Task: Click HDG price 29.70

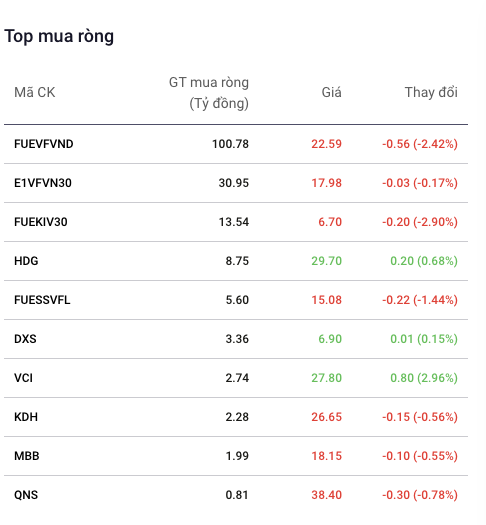Action: click(x=326, y=261)
